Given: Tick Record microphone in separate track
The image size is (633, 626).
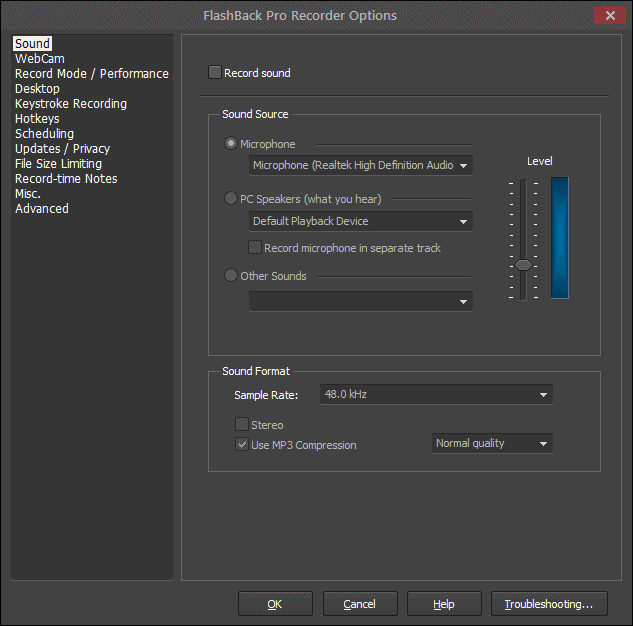Looking at the screenshot, I should 255,247.
